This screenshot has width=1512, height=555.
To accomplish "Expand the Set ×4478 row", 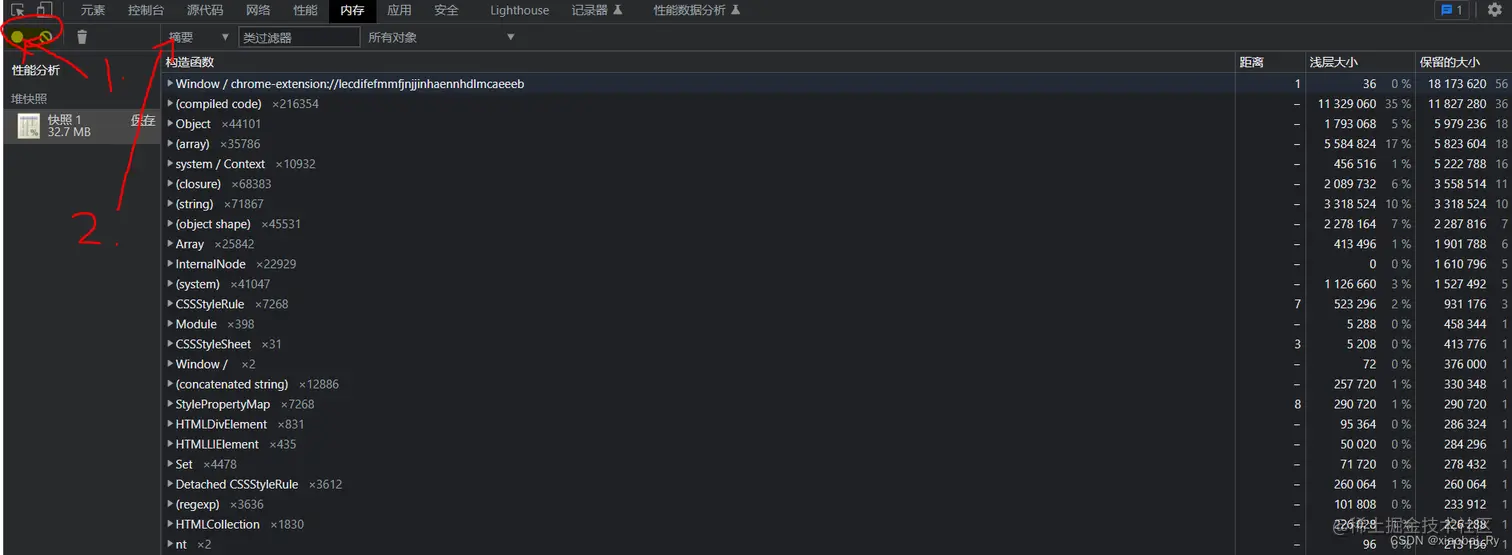I will coord(170,464).
